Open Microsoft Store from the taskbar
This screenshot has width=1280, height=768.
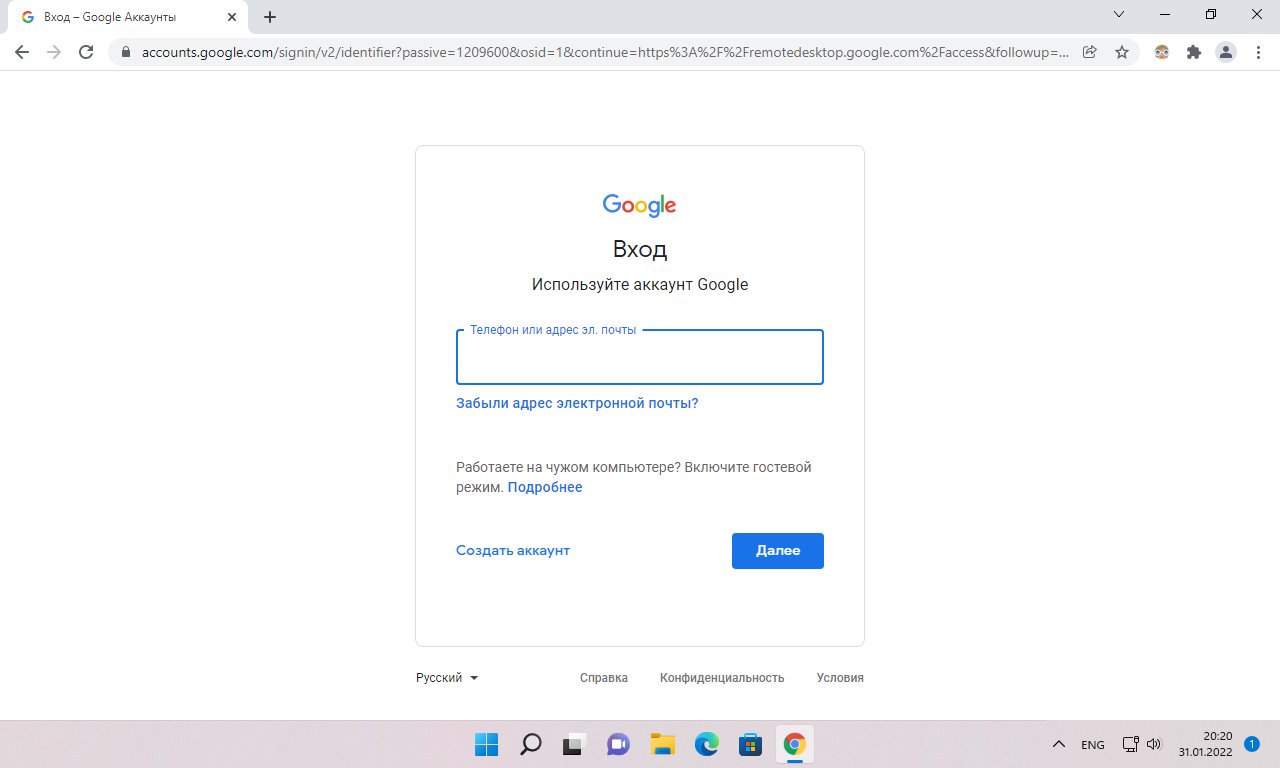pyautogui.click(x=750, y=744)
